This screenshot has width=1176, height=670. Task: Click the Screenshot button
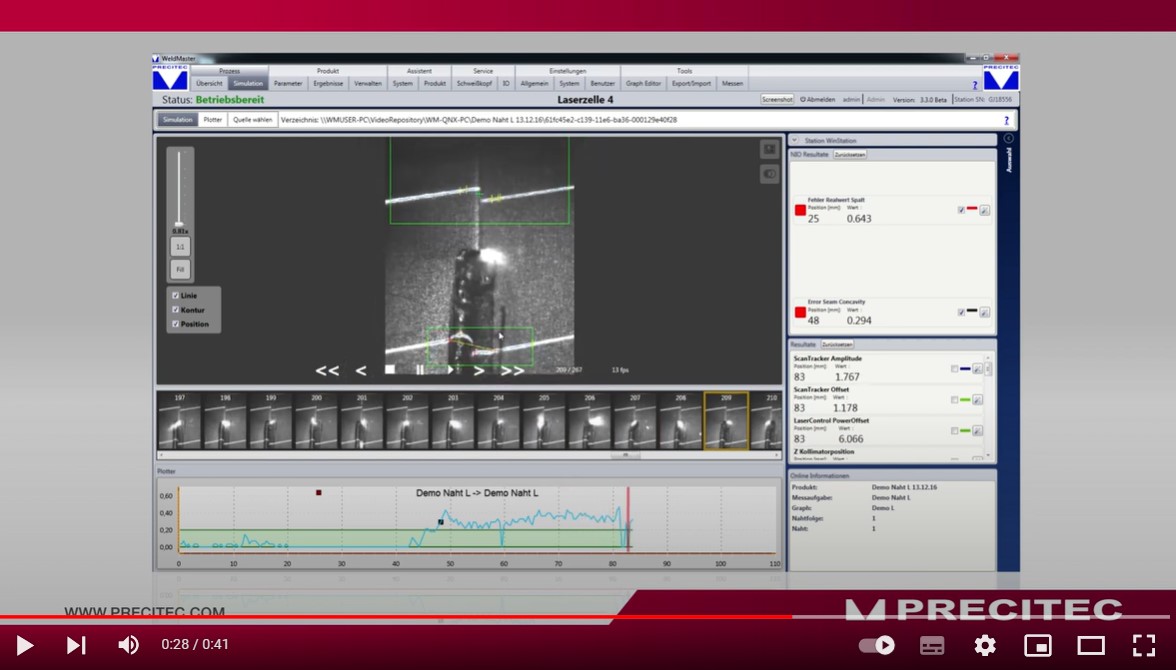(x=777, y=99)
